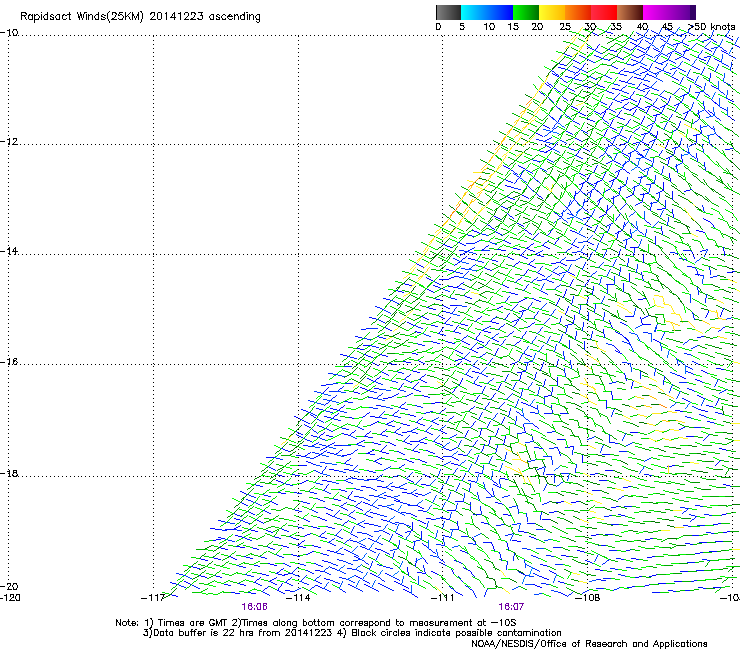The width and height of the screenshot is (740, 650).
Task: Click the title 'Rapidsact Winds(25KM) 20141223 ascending'
Action: click(x=140, y=17)
